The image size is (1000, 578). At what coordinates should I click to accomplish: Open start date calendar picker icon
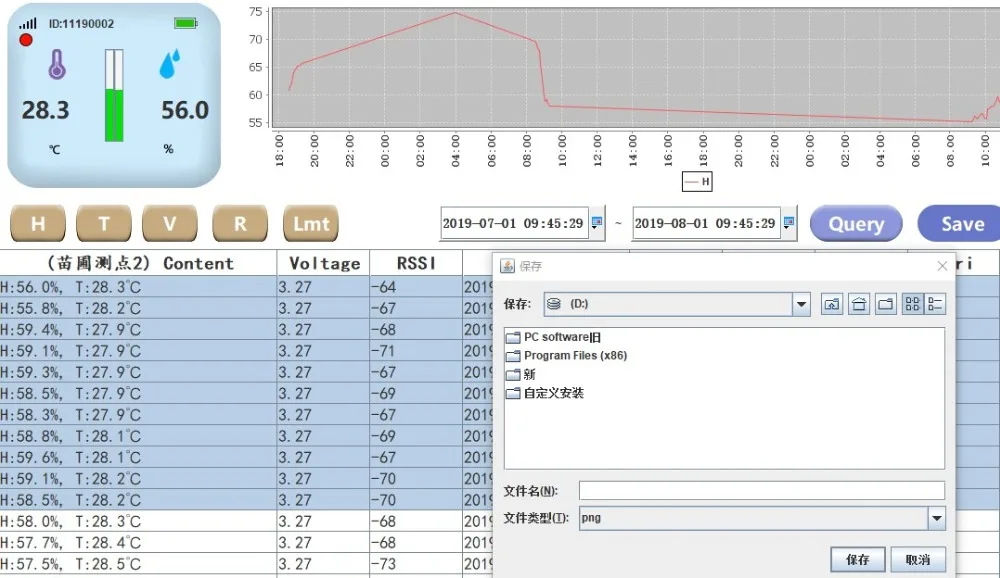[597, 223]
